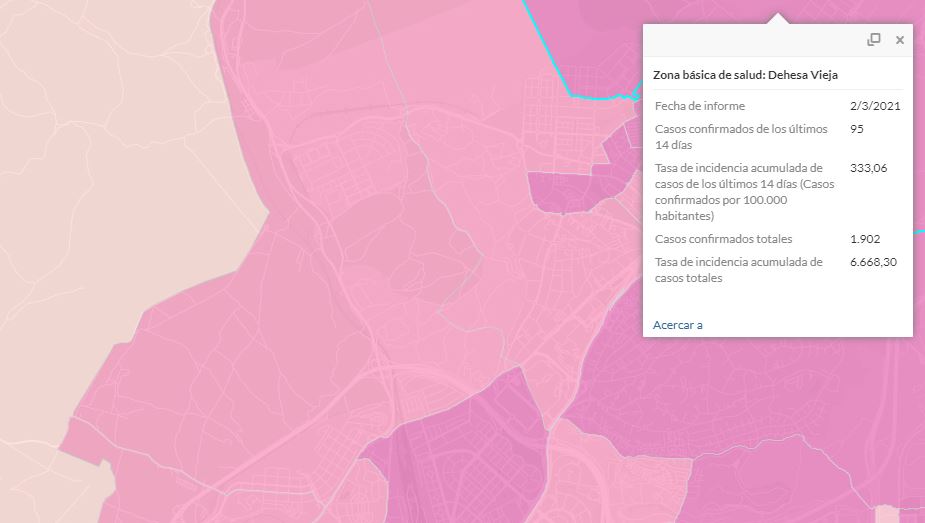The height and width of the screenshot is (523, 925).
Task: Select the incidence value 333,06
Action: 868,168
